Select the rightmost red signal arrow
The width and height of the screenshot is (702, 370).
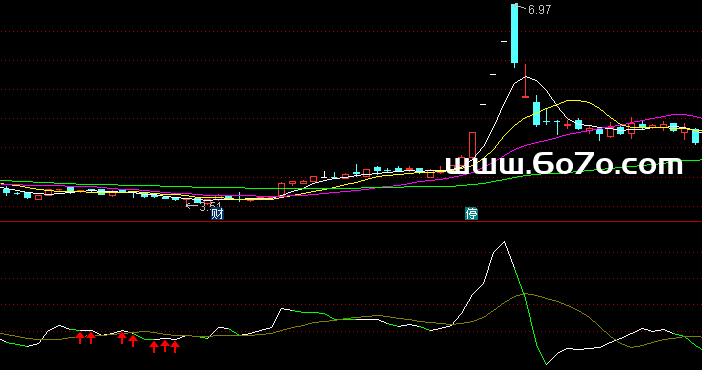coord(175,346)
